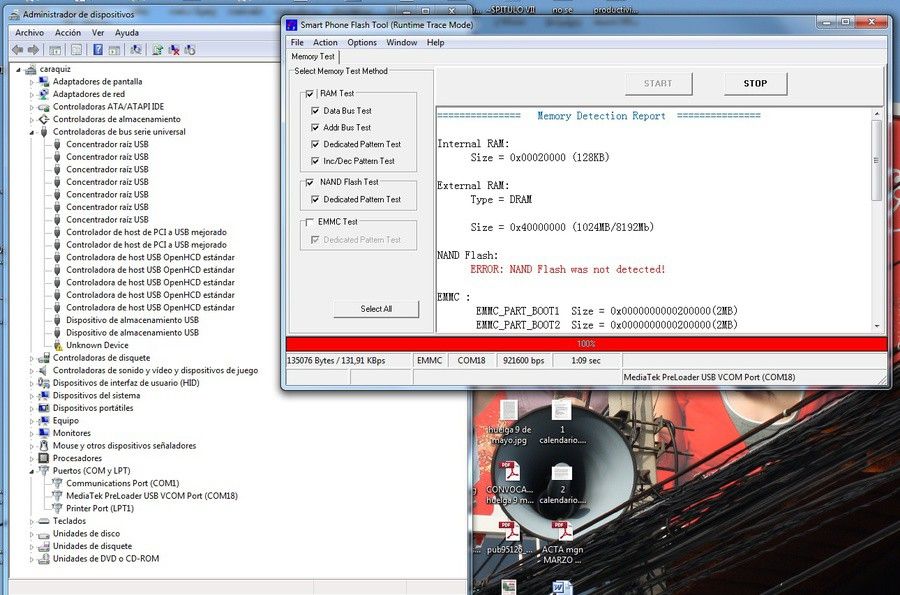Click report scrollbar down arrow
The height and width of the screenshot is (595, 900).
coord(876,326)
